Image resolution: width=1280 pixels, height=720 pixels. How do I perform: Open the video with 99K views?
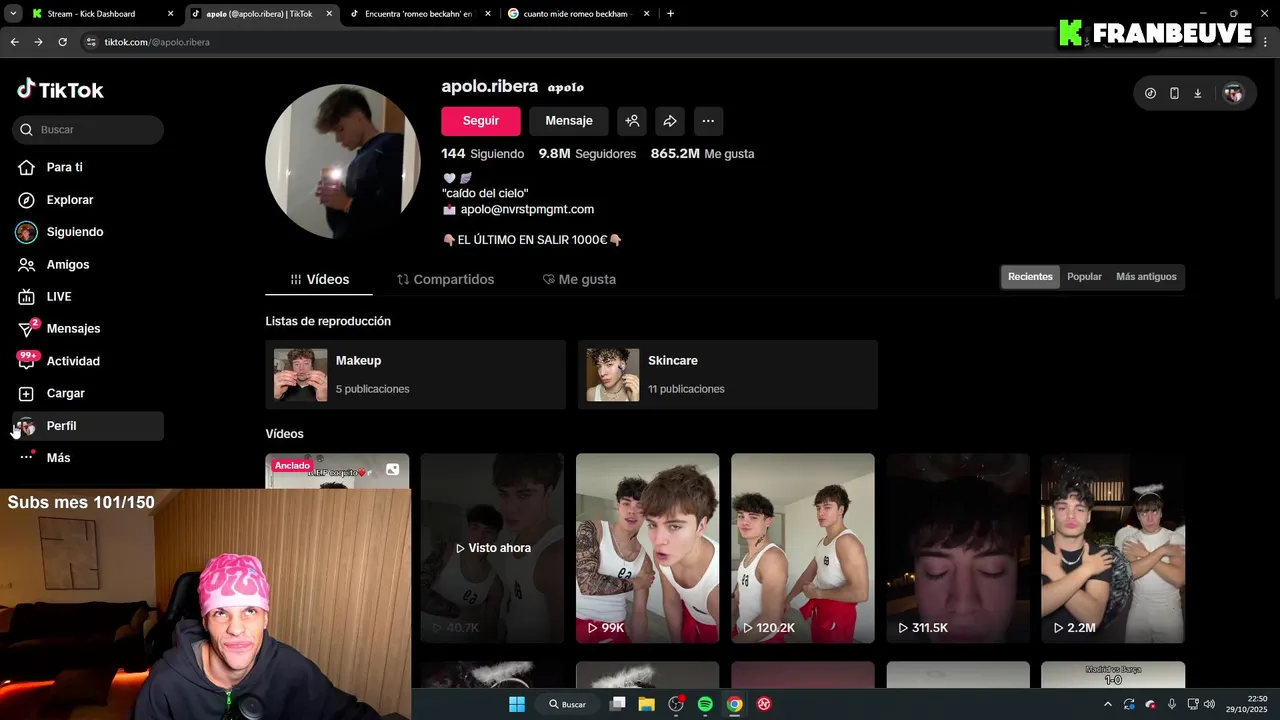pyautogui.click(x=647, y=548)
